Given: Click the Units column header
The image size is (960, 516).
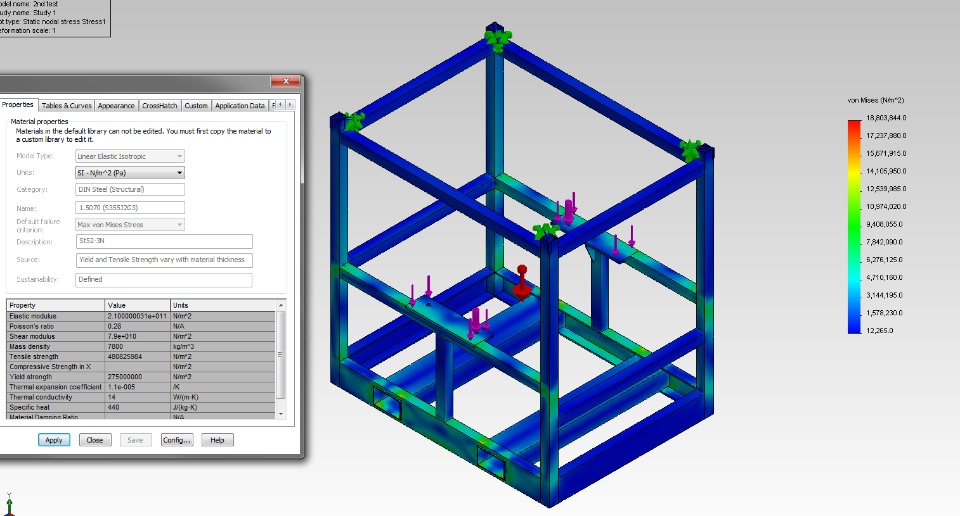Looking at the screenshot, I should [x=223, y=305].
